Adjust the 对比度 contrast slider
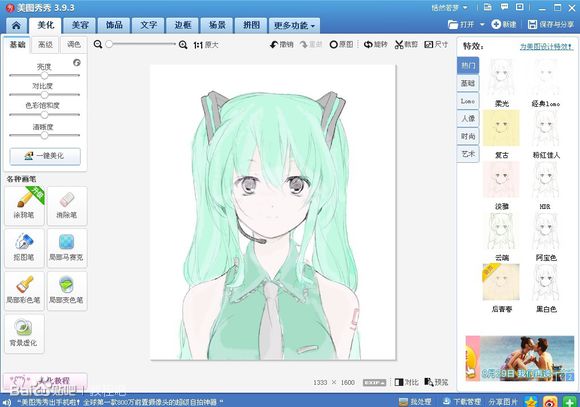Screen dimensions: 580x407 coord(44,95)
